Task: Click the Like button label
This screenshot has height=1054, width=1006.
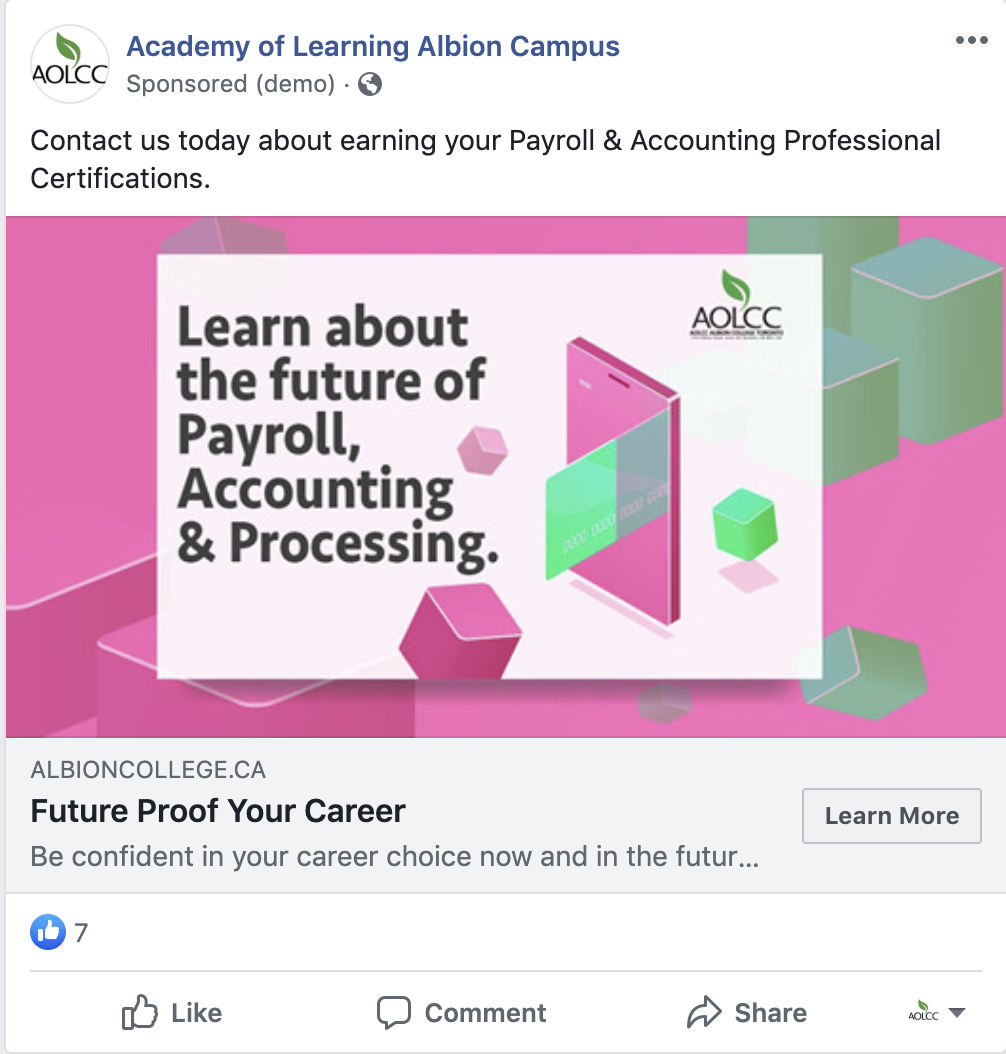Action: click(x=196, y=1013)
